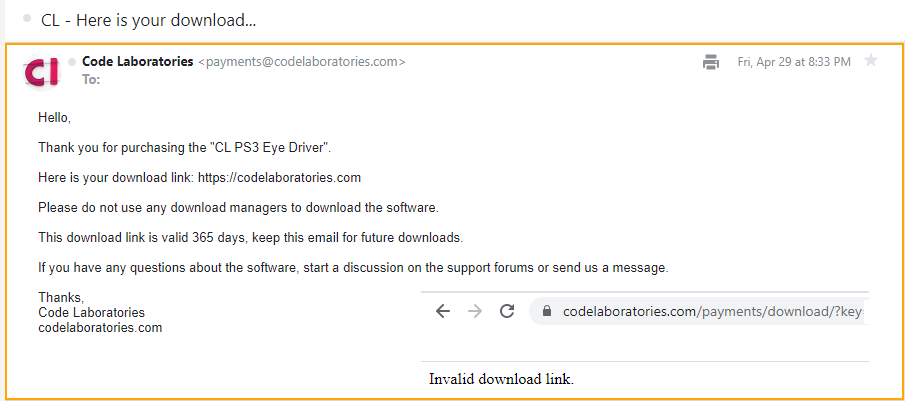This screenshot has height=401, width=905.
Task: Click the padlock icon in the address bar
Action: (x=547, y=312)
